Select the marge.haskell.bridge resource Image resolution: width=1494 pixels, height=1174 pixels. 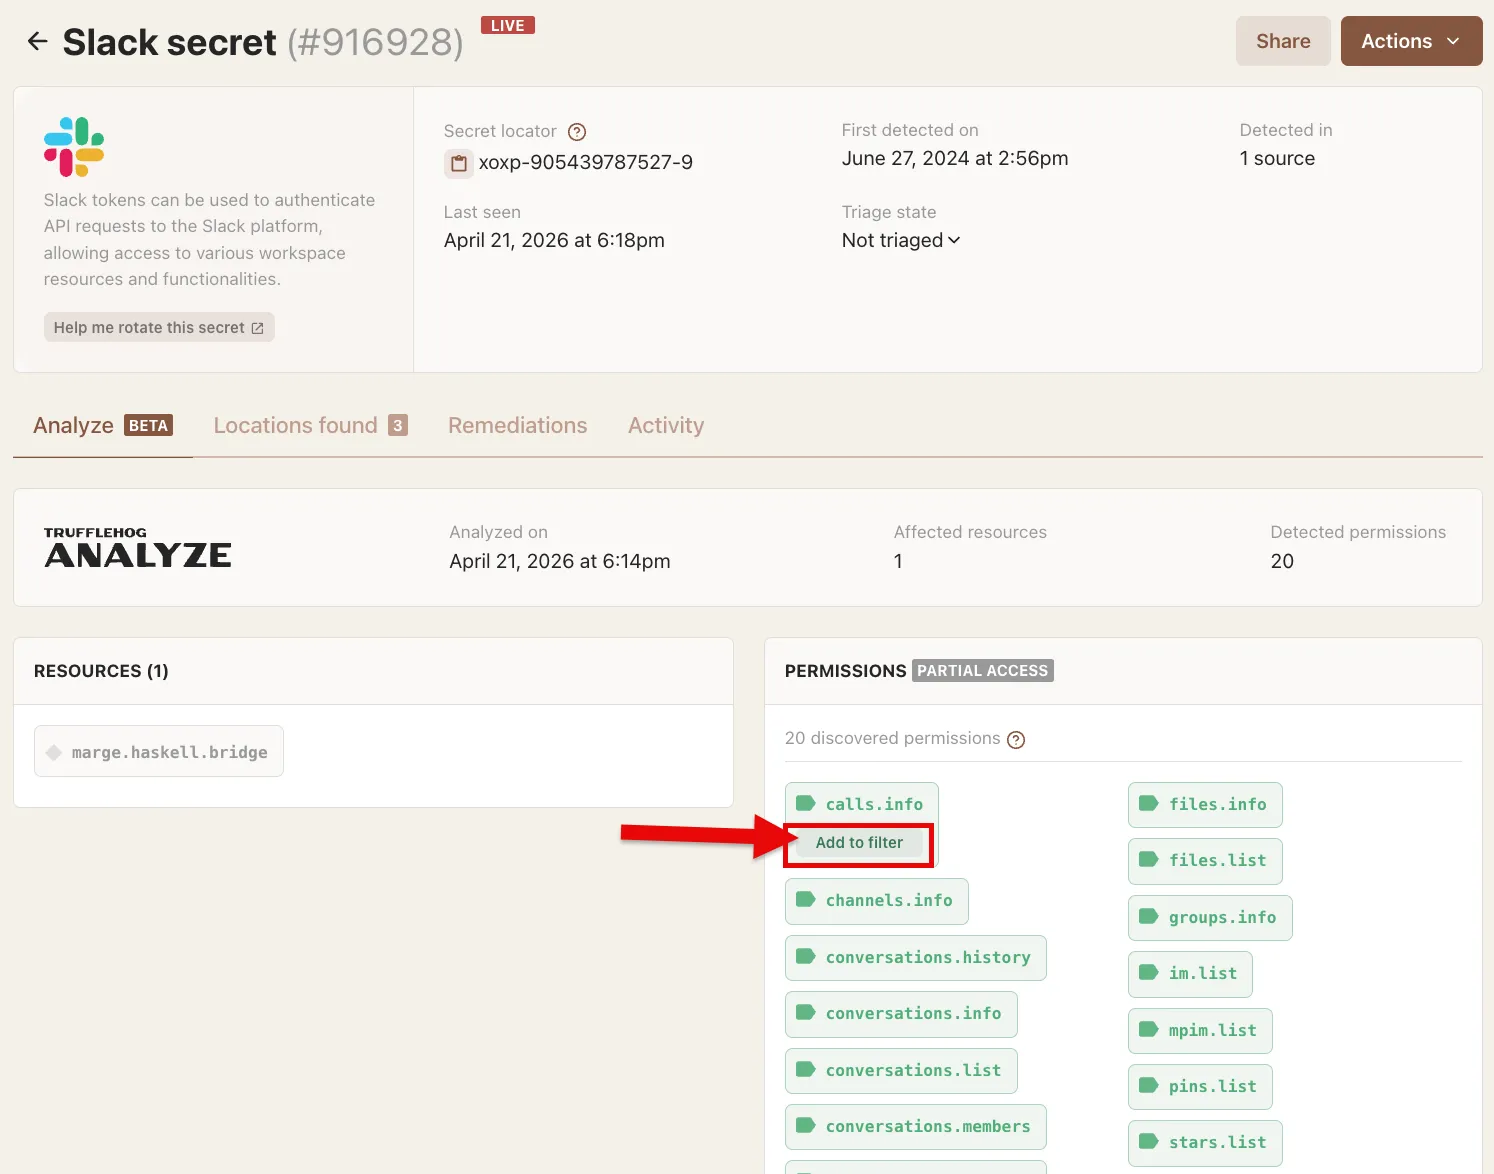point(159,751)
